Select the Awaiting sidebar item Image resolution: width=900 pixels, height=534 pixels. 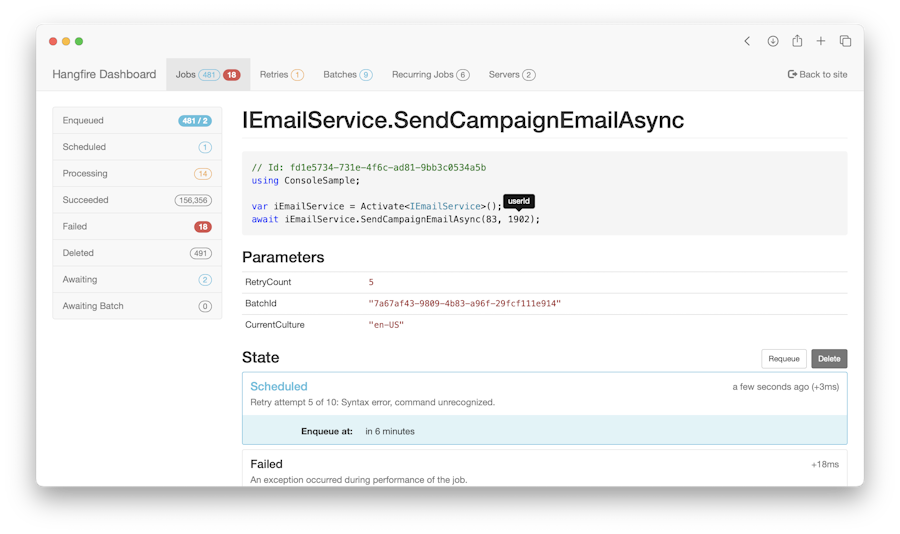pos(137,279)
